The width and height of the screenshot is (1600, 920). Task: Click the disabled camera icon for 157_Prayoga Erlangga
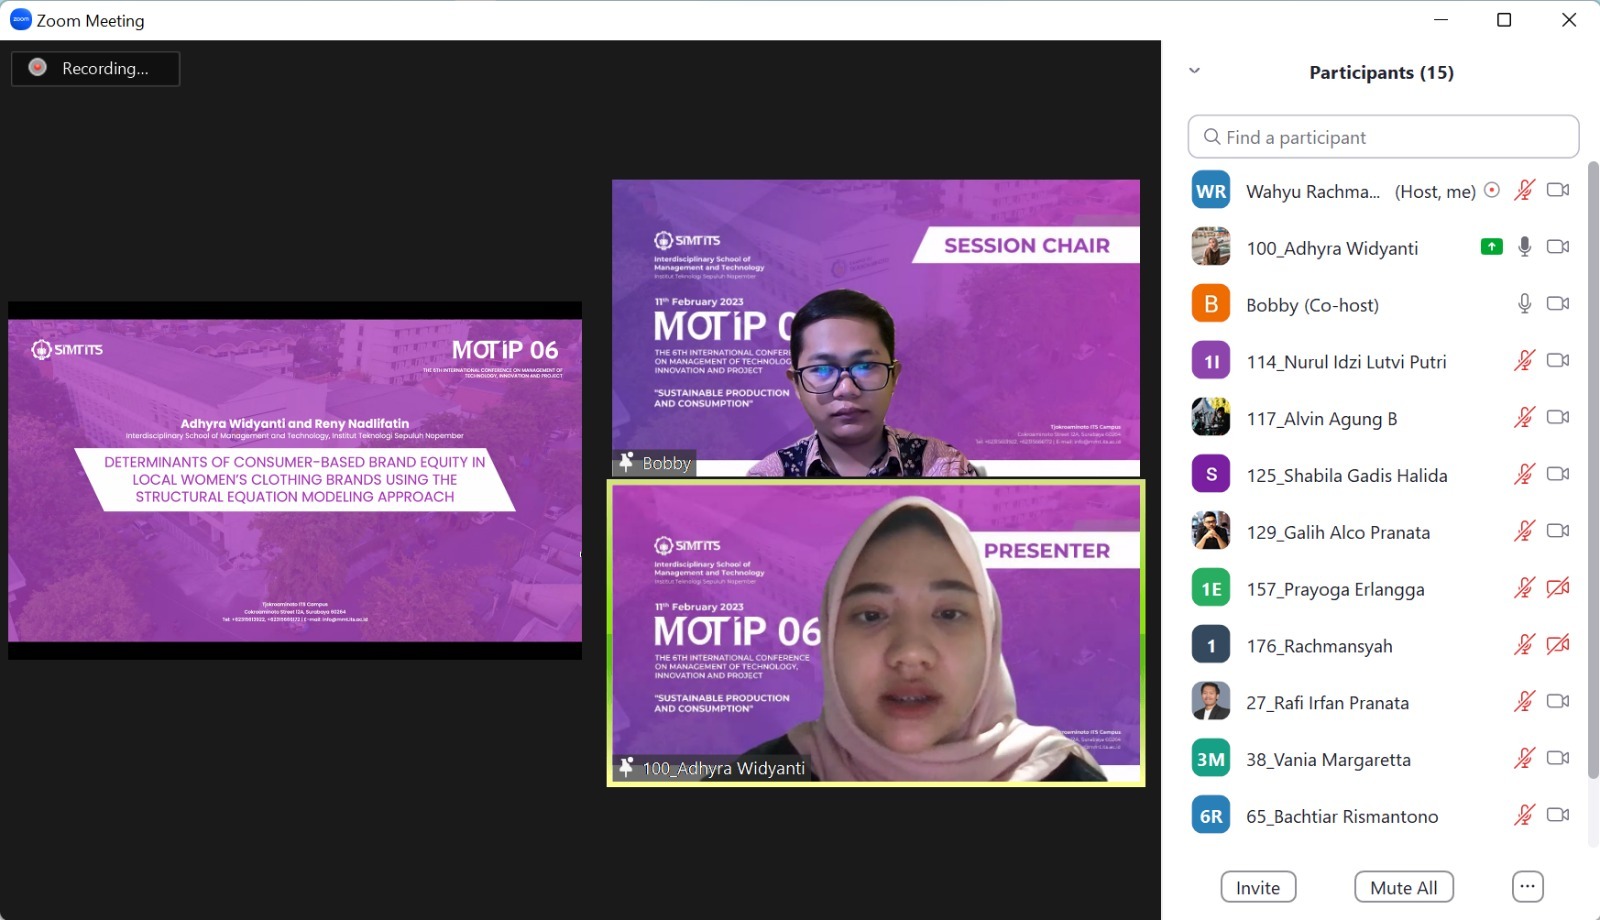pos(1557,588)
